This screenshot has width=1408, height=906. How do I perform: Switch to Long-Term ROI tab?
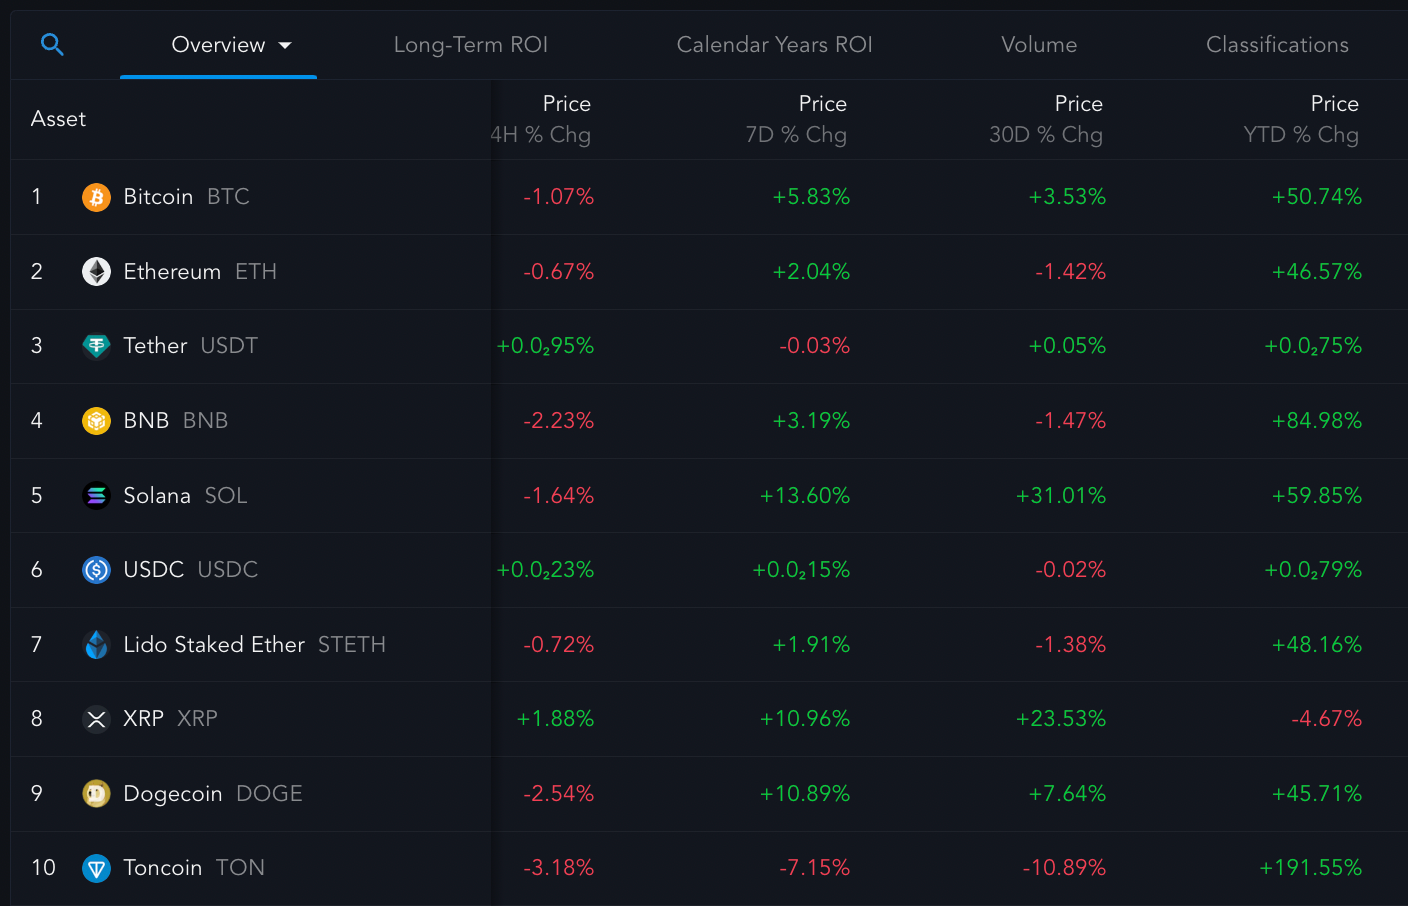coord(470,45)
